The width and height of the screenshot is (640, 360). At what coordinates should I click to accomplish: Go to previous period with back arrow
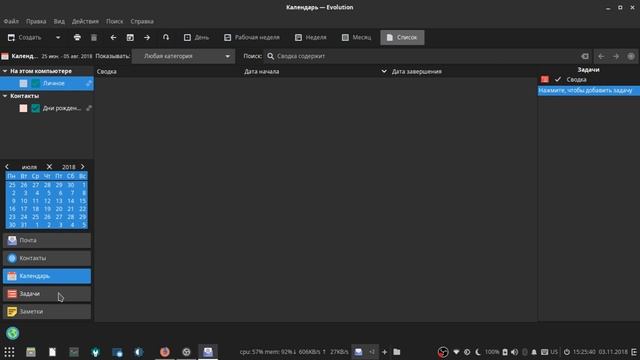tap(113, 38)
